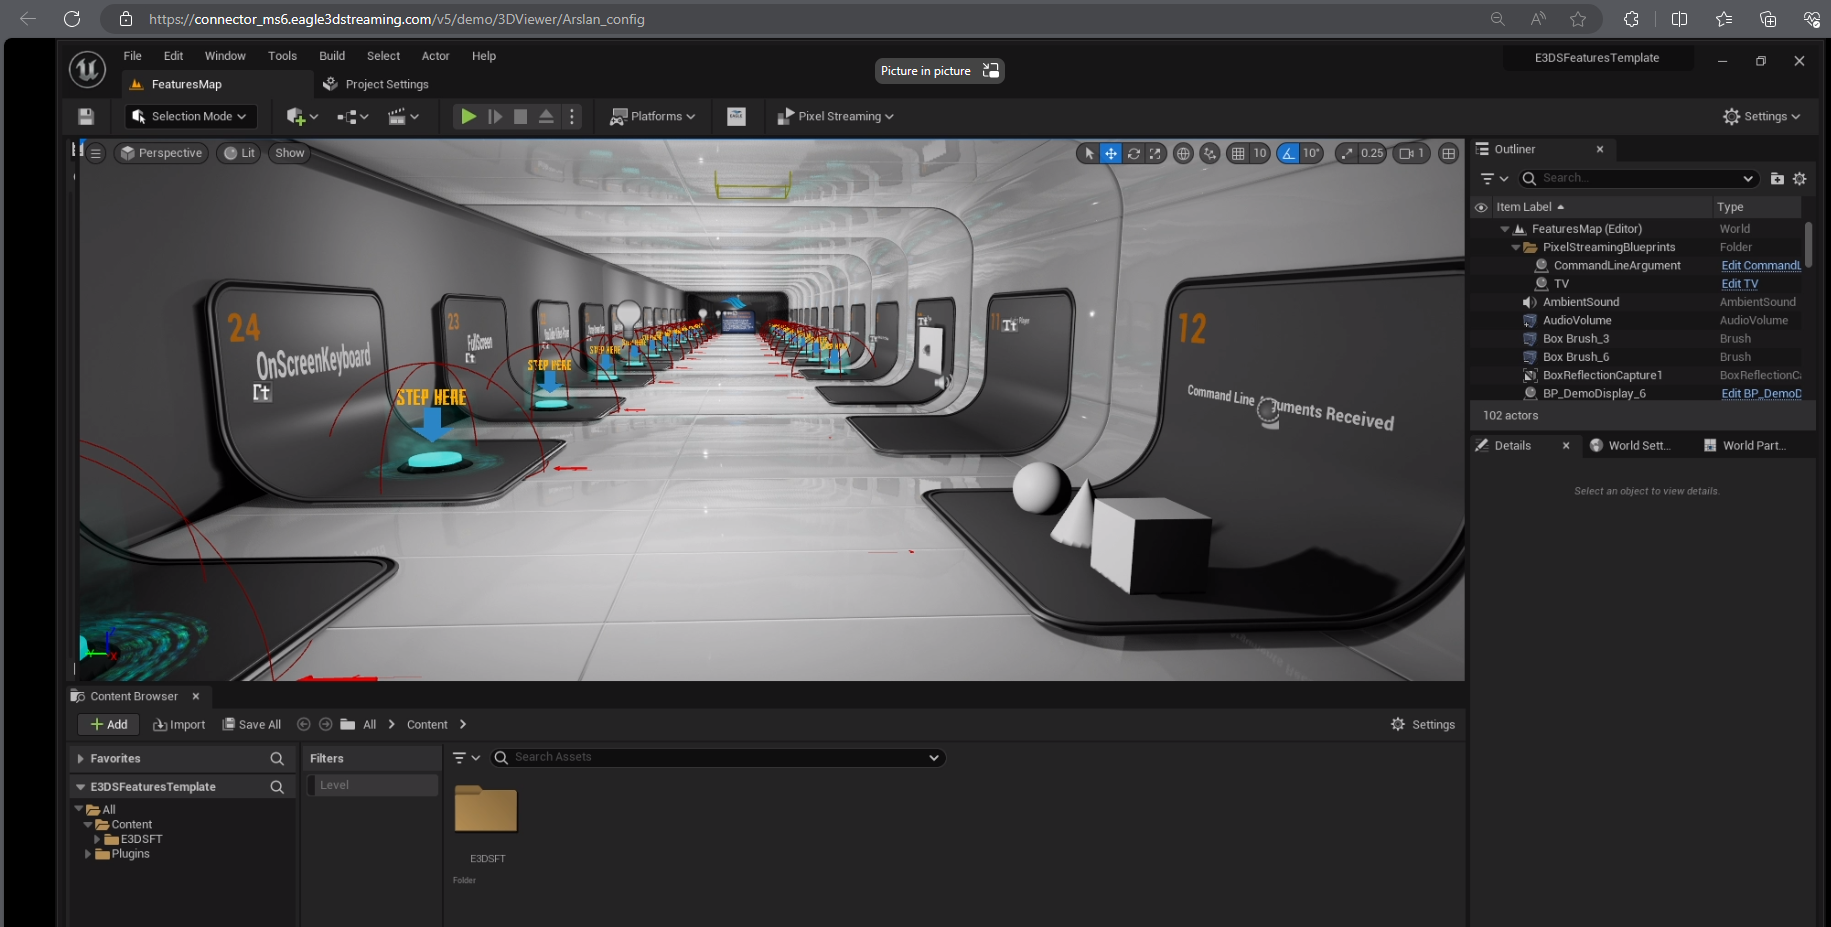This screenshot has width=1831, height=927.
Task: Activate the Translate move tool
Action: point(1111,153)
